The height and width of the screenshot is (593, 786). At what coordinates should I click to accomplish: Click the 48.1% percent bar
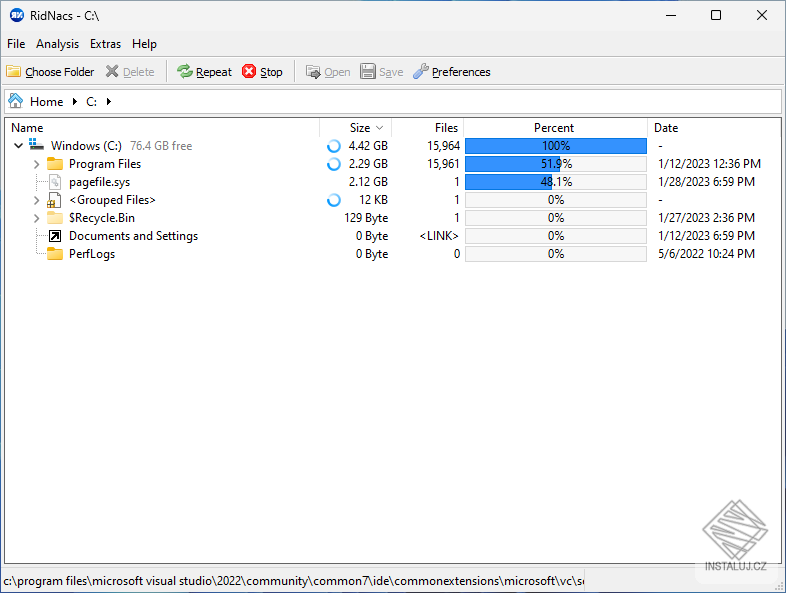pyautogui.click(x=556, y=182)
